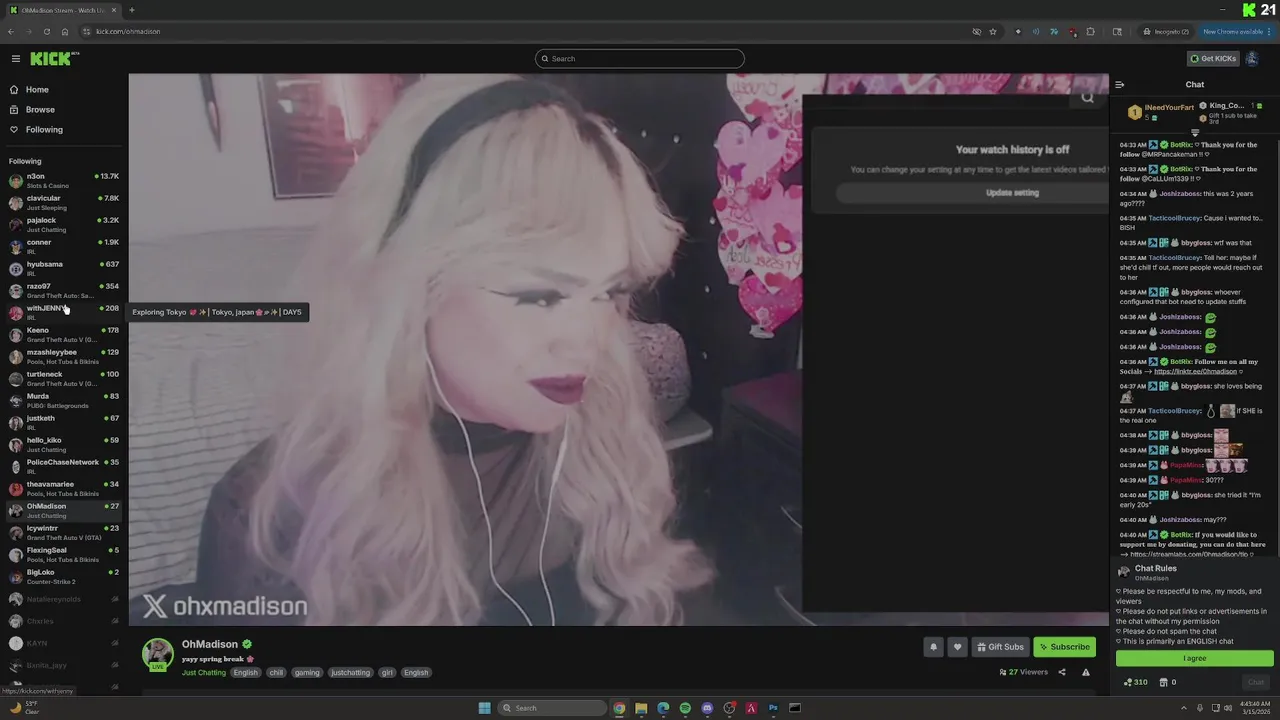Screen dimensions: 1280x720
Task: Click the justchatting tag
Action: [350, 672]
